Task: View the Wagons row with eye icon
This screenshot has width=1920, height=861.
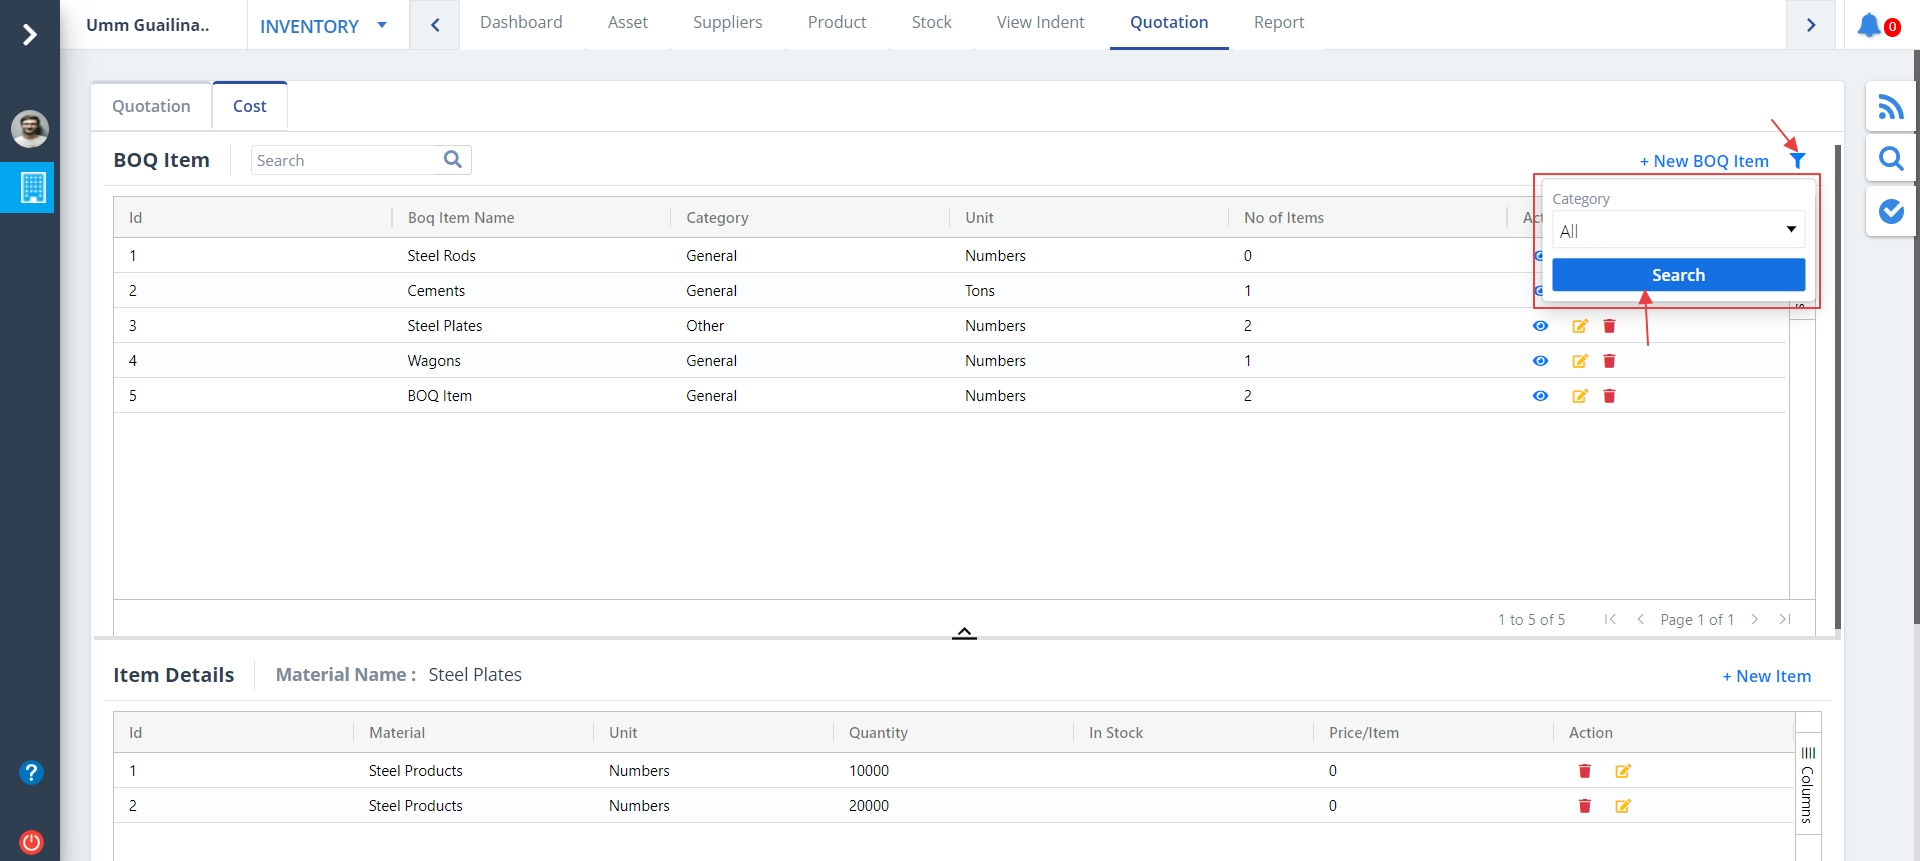Action: pos(1540,361)
